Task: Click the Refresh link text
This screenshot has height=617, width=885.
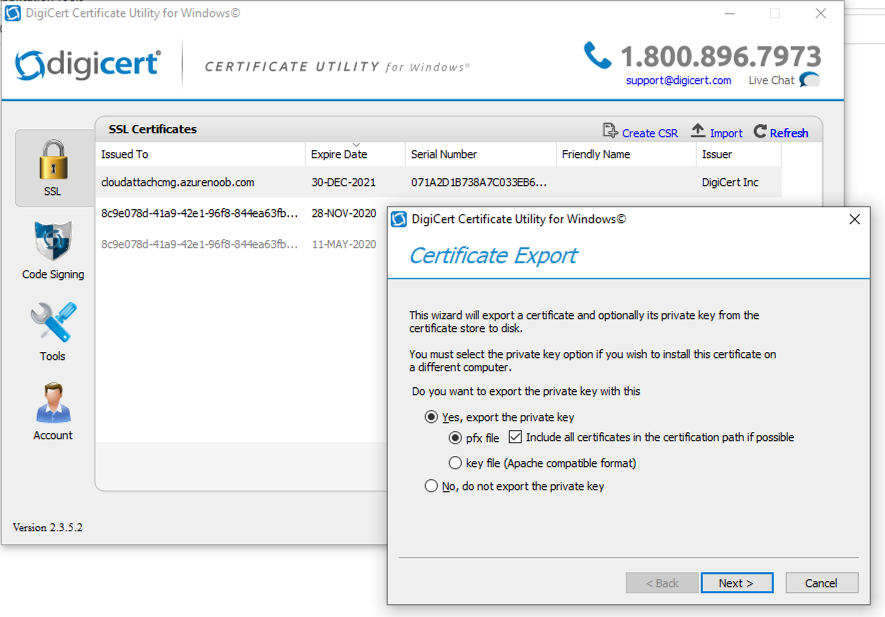Action: [x=788, y=133]
